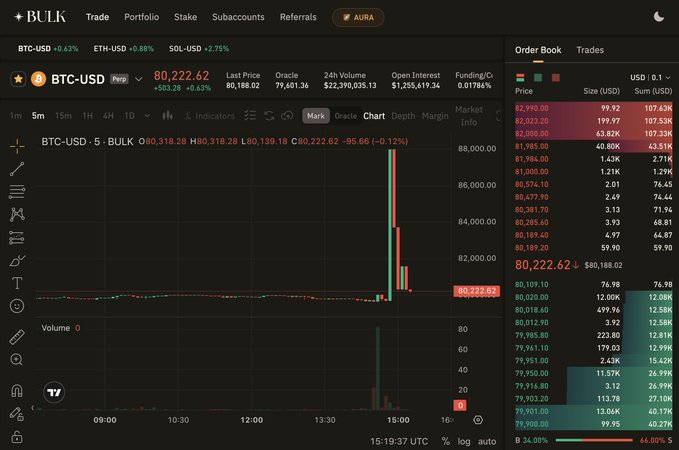Show asks only order book view
The width and height of the screenshot is (679, 450).
[x=556, y=78]
